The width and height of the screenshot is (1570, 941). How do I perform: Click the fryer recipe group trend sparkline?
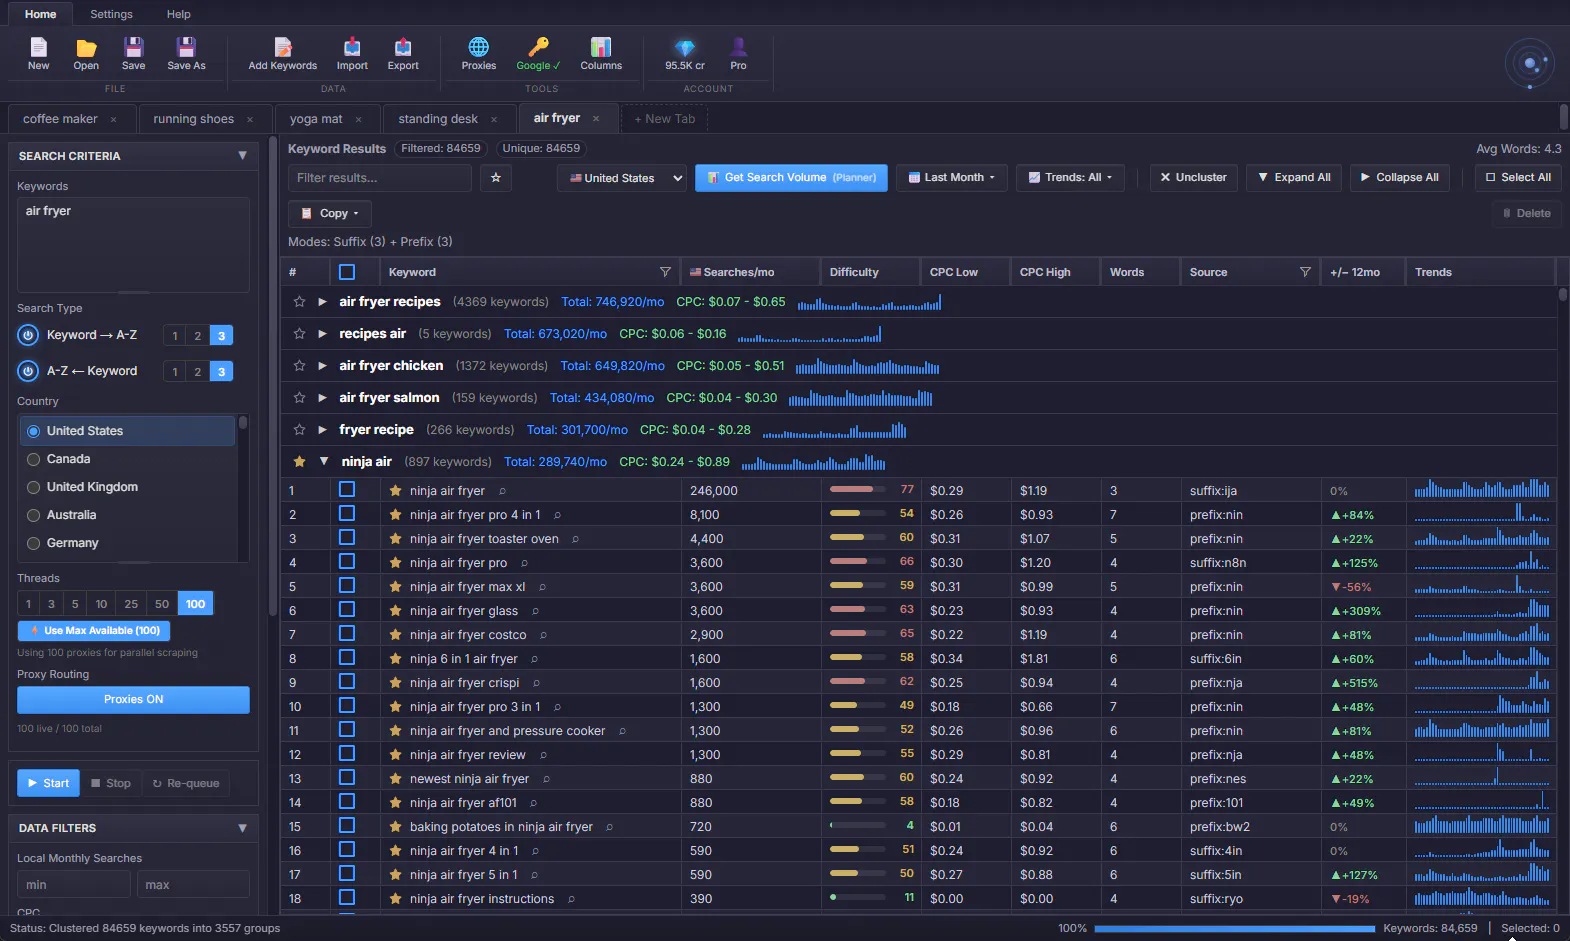point(835,430)
